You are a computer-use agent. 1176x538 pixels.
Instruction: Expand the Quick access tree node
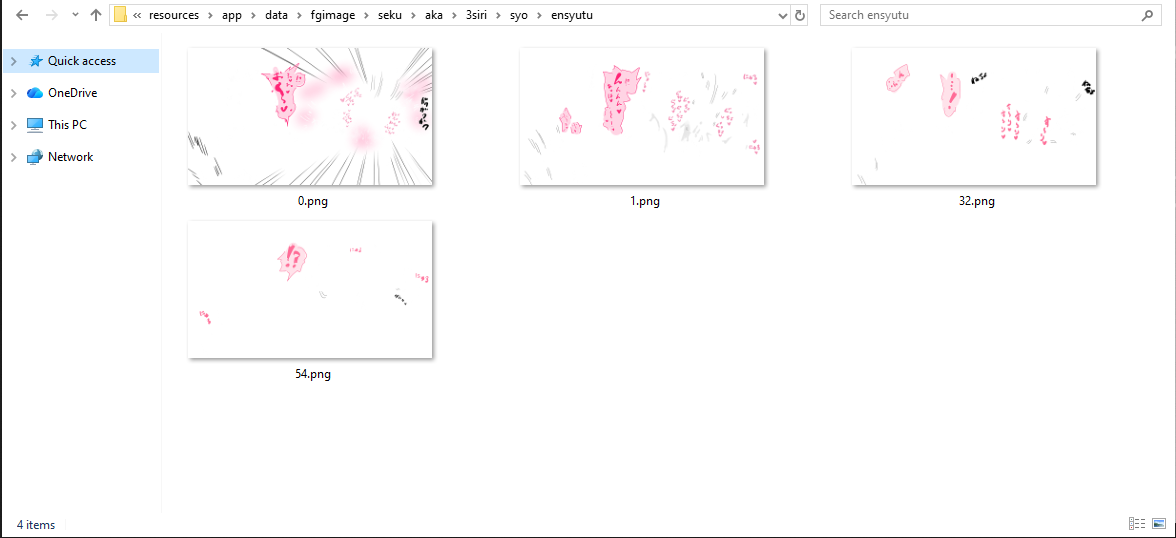pyautogui.click(x=14, y=61)
